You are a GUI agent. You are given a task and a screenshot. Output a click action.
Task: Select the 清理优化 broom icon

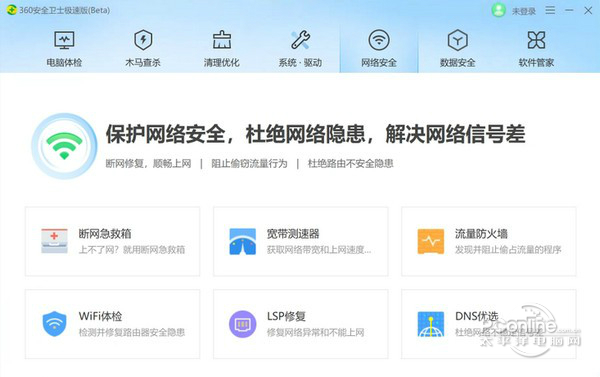click(222, 40)
